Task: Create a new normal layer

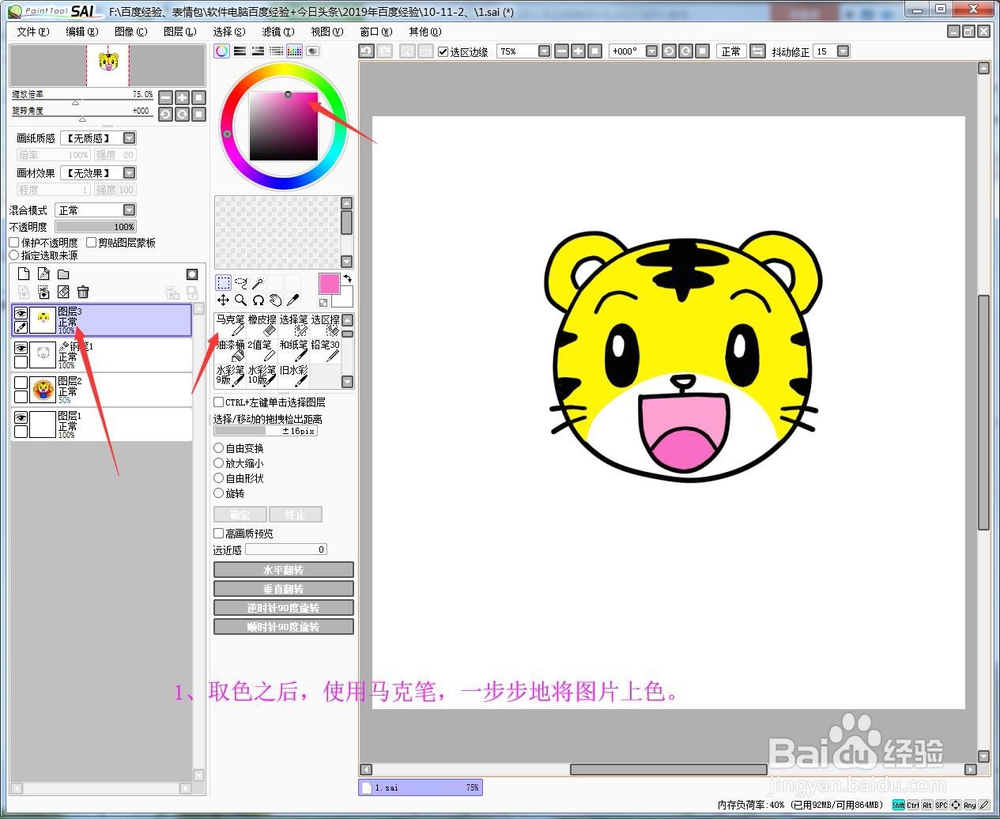Action: pyautogui.click(x=24, y=274)
